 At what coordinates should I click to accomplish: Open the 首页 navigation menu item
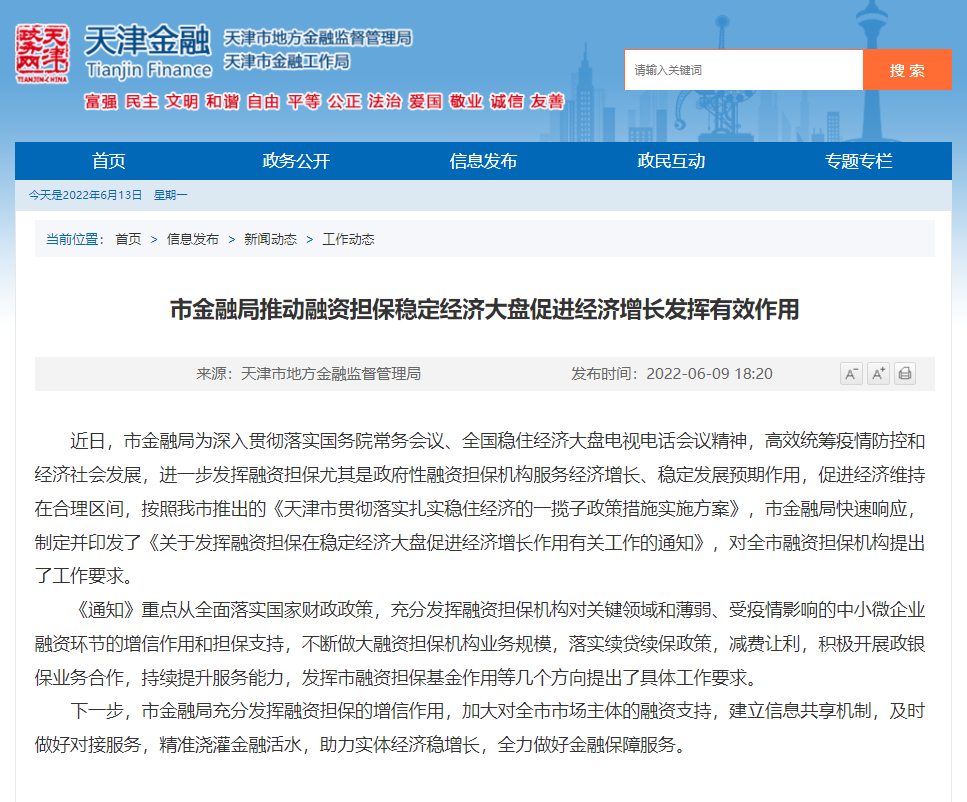pyautogui.click(x=109, y=161)
